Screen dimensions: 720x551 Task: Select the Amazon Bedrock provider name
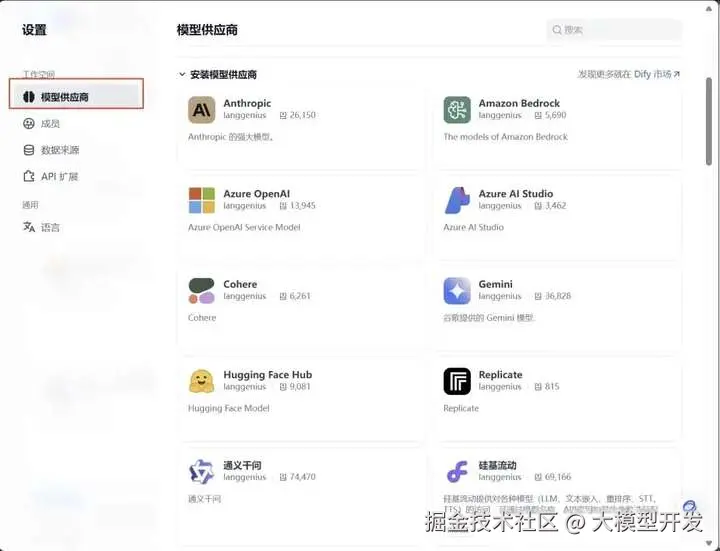[519, 103]
